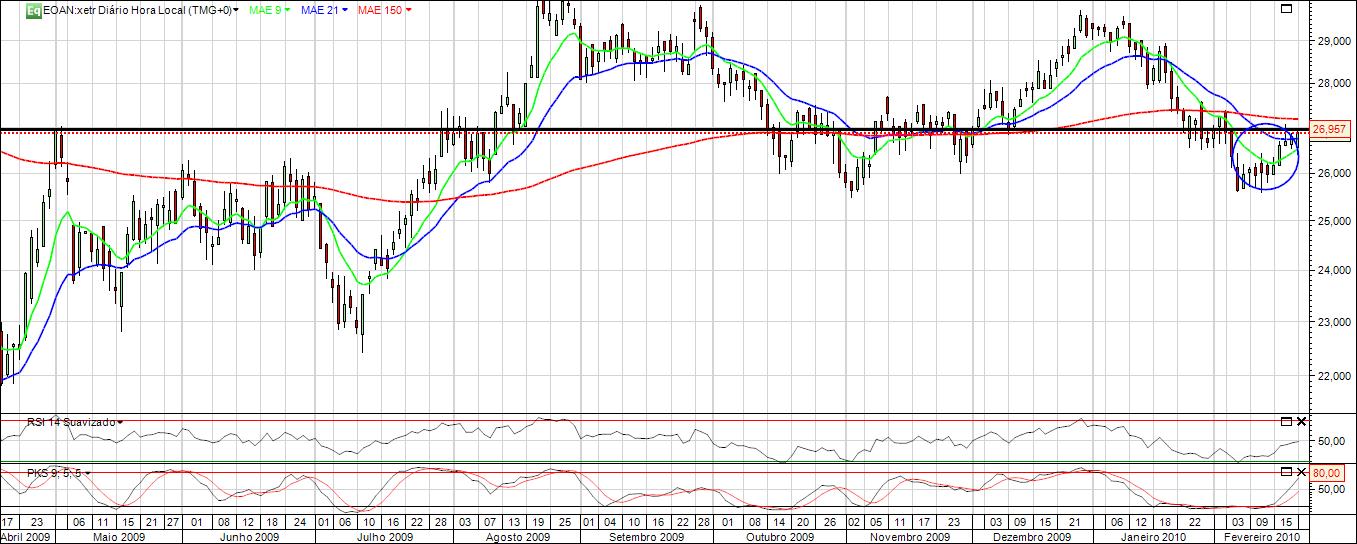Maximize the main price chart panel
Screen dimensions: 1357x544
point(1285,8)
